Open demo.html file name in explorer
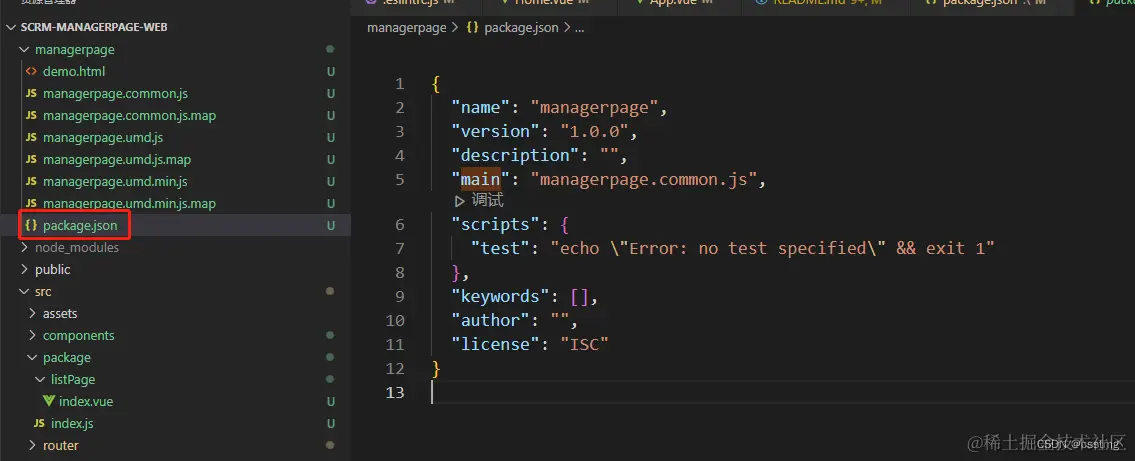Viewport: 1135px width, 461px height. click(74, 72)
